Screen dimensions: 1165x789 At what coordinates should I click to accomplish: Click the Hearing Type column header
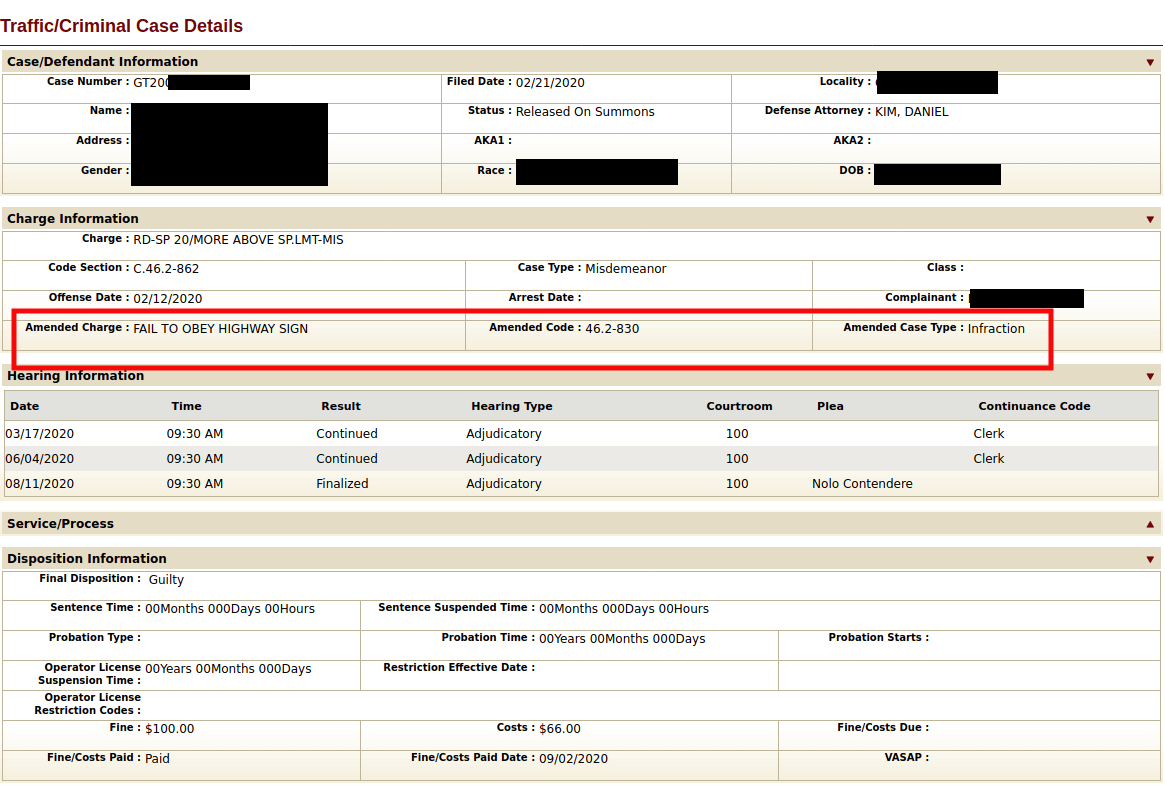(x=512, y=406)
